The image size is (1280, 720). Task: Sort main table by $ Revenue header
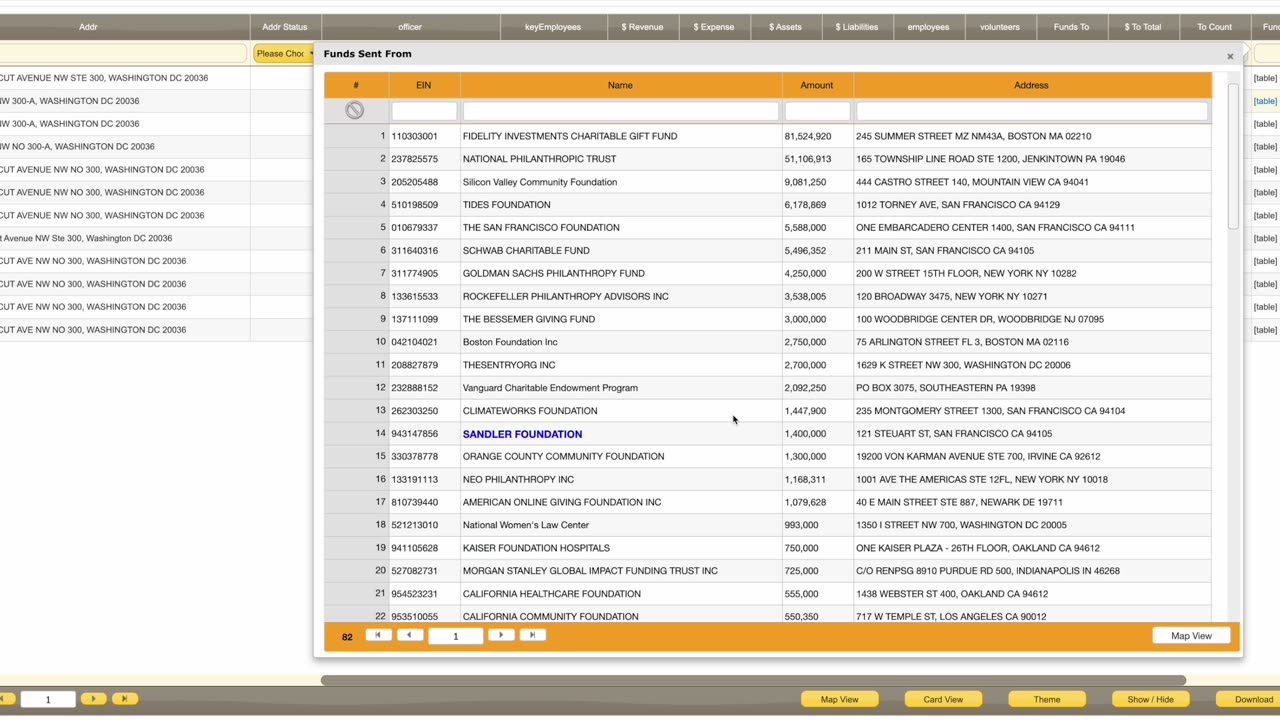[642, 27]
